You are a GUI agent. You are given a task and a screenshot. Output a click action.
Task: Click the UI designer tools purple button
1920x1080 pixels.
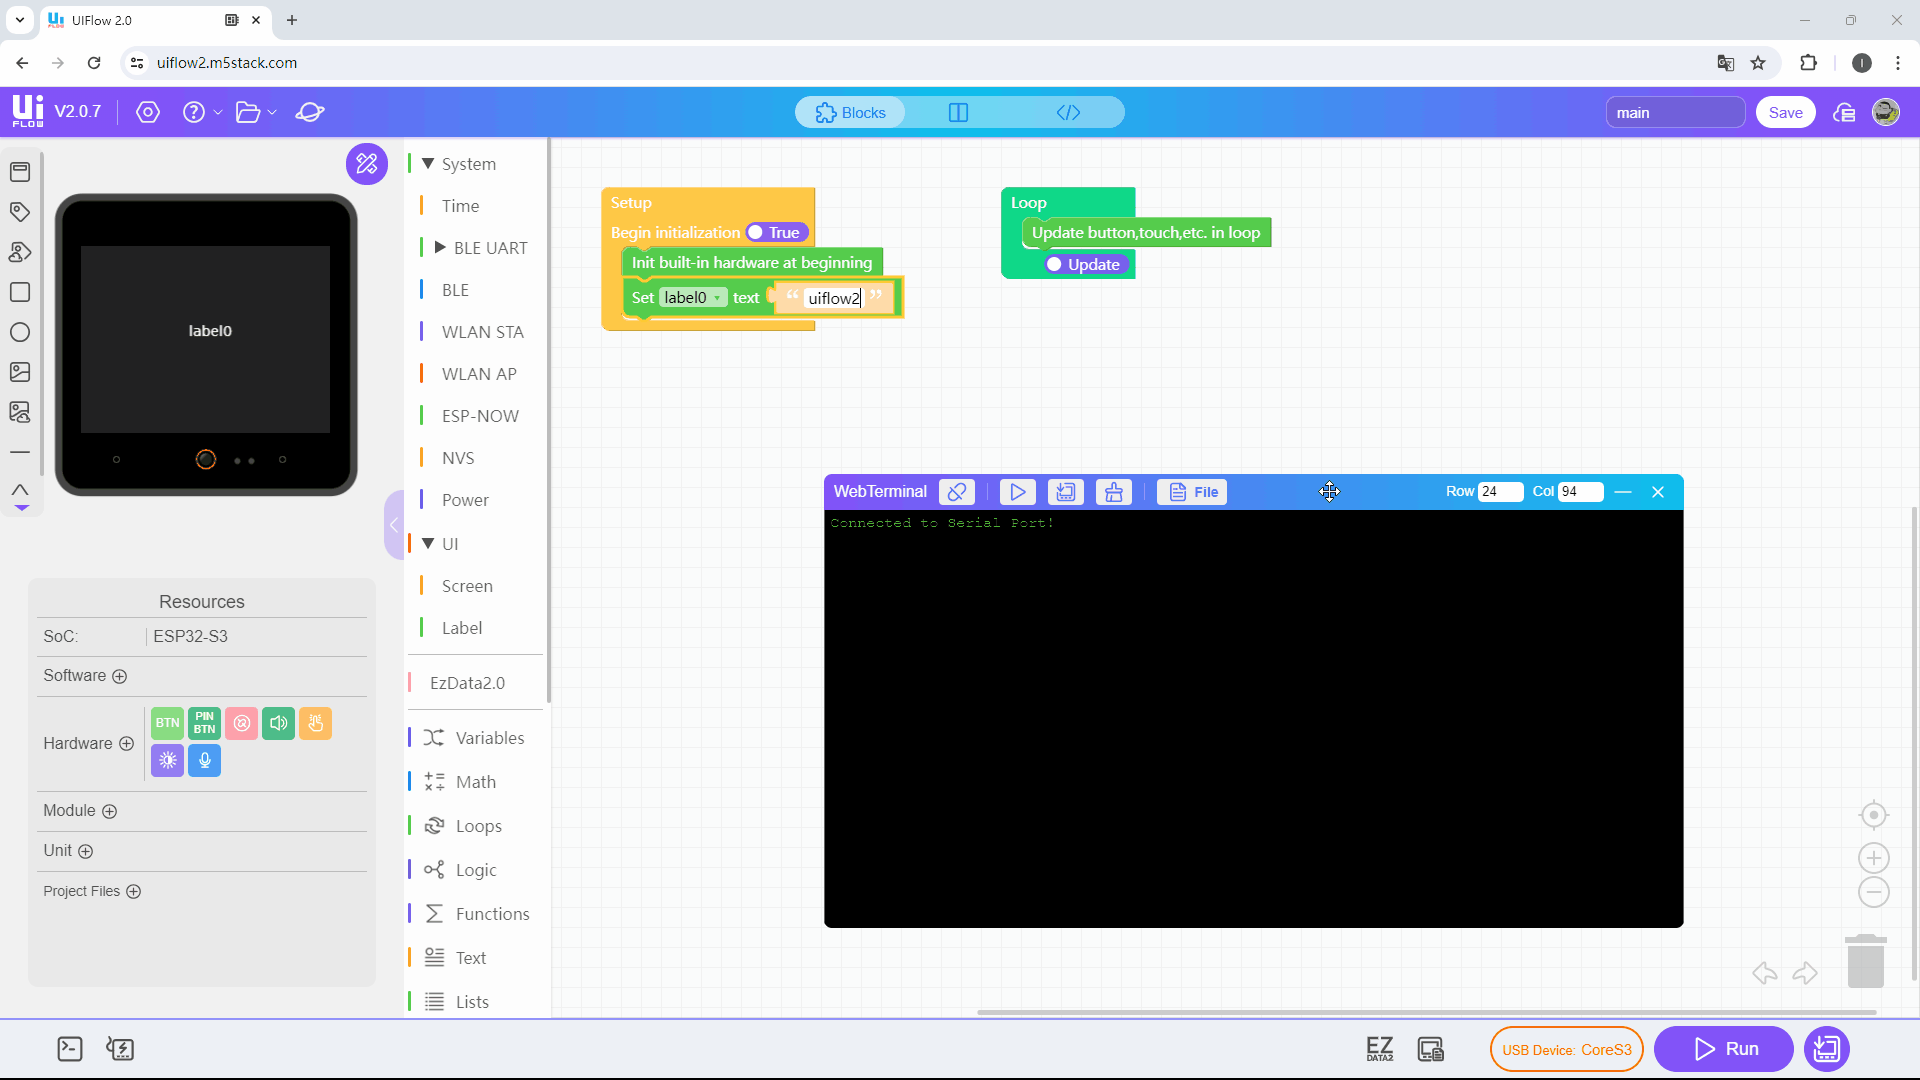[367, 163]
